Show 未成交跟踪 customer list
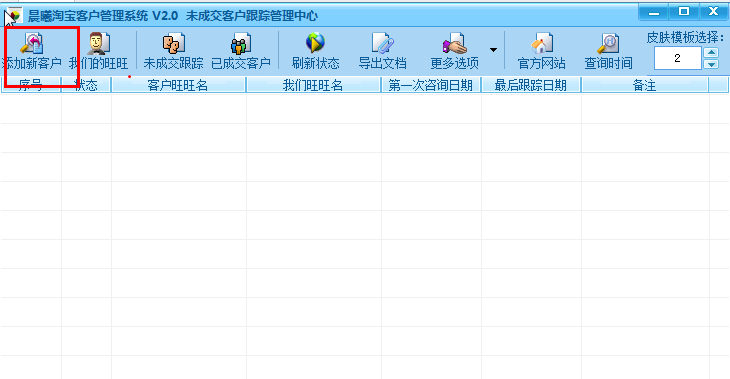This screenshot has height=379, width=730. 173,51
